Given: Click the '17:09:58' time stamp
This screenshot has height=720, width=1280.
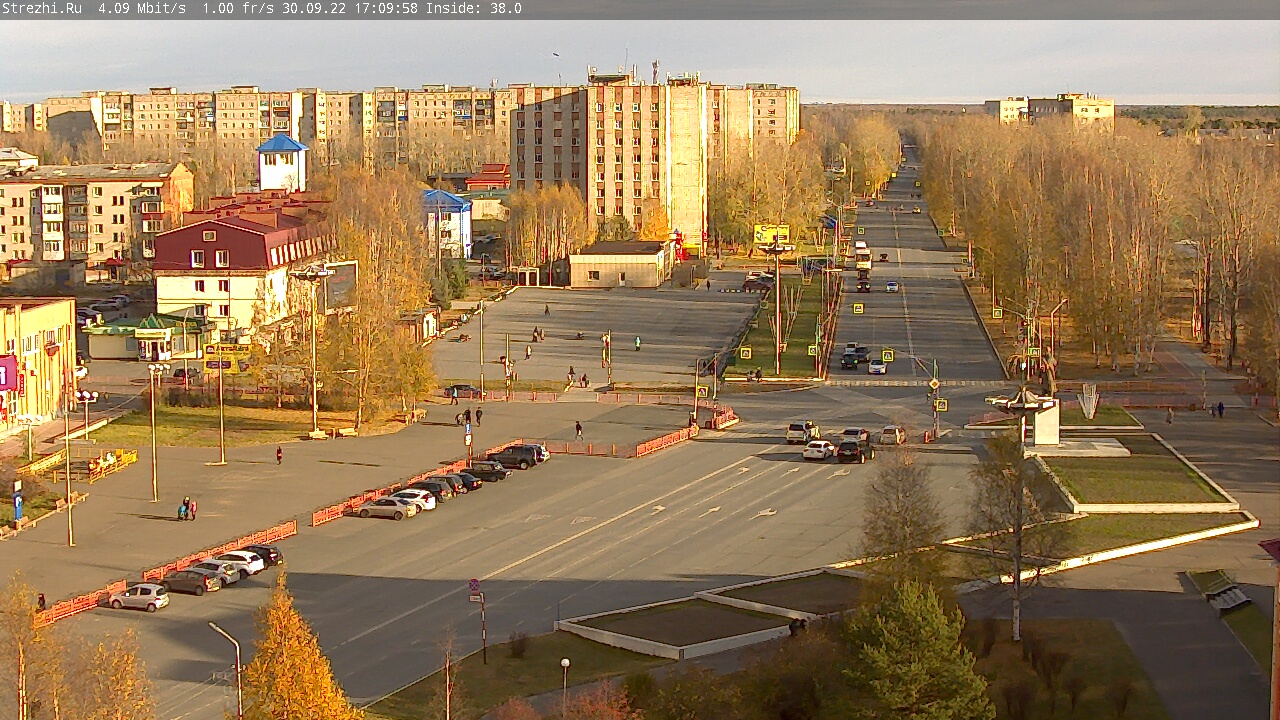Looking at the screenshot, I should (386, 8).
